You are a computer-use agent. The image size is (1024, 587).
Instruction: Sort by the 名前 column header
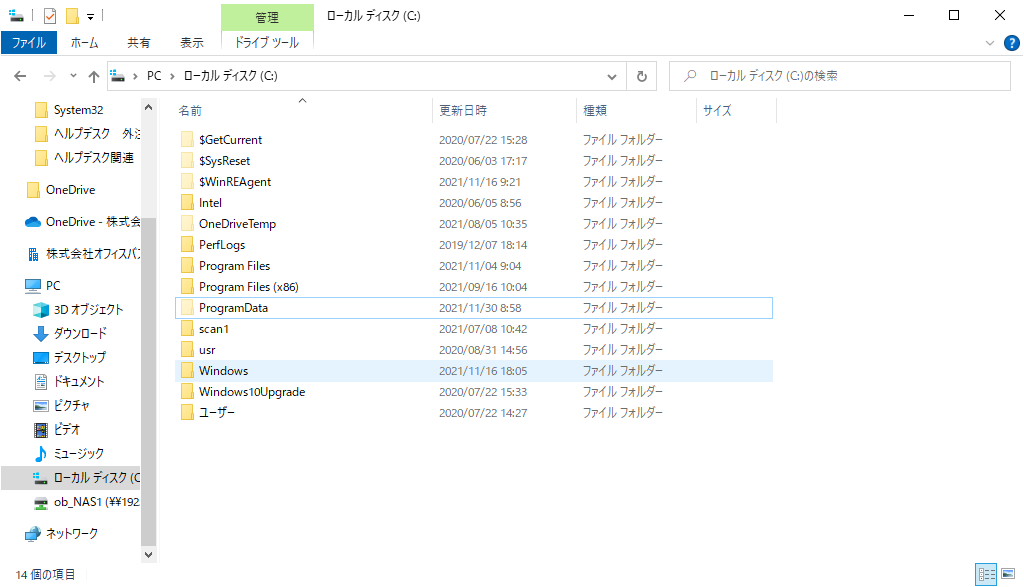click(190, 110)
